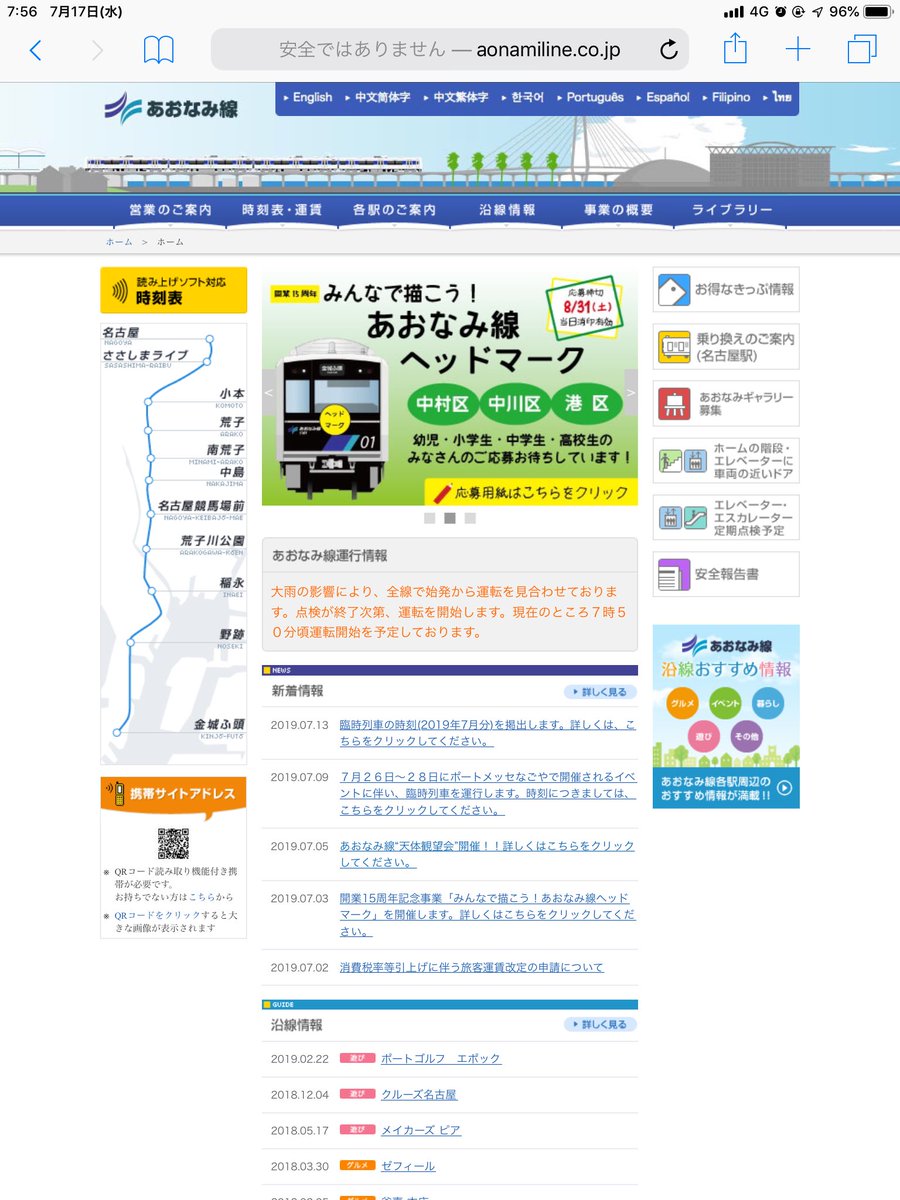Click pink 遊び circle in 沿線おすすめ情報
This screenshot has height=1200, width=900.
tap(704, 737)
